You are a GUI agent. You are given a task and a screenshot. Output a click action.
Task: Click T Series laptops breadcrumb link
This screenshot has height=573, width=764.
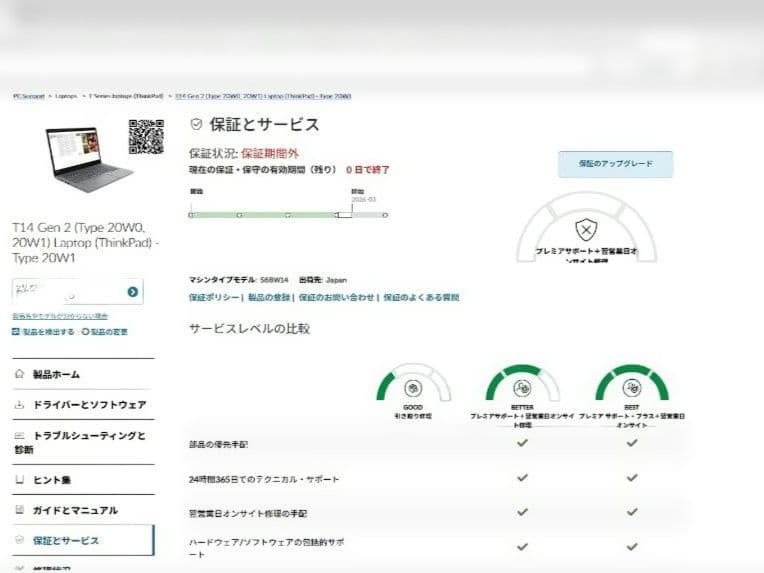tap(126, 96)
